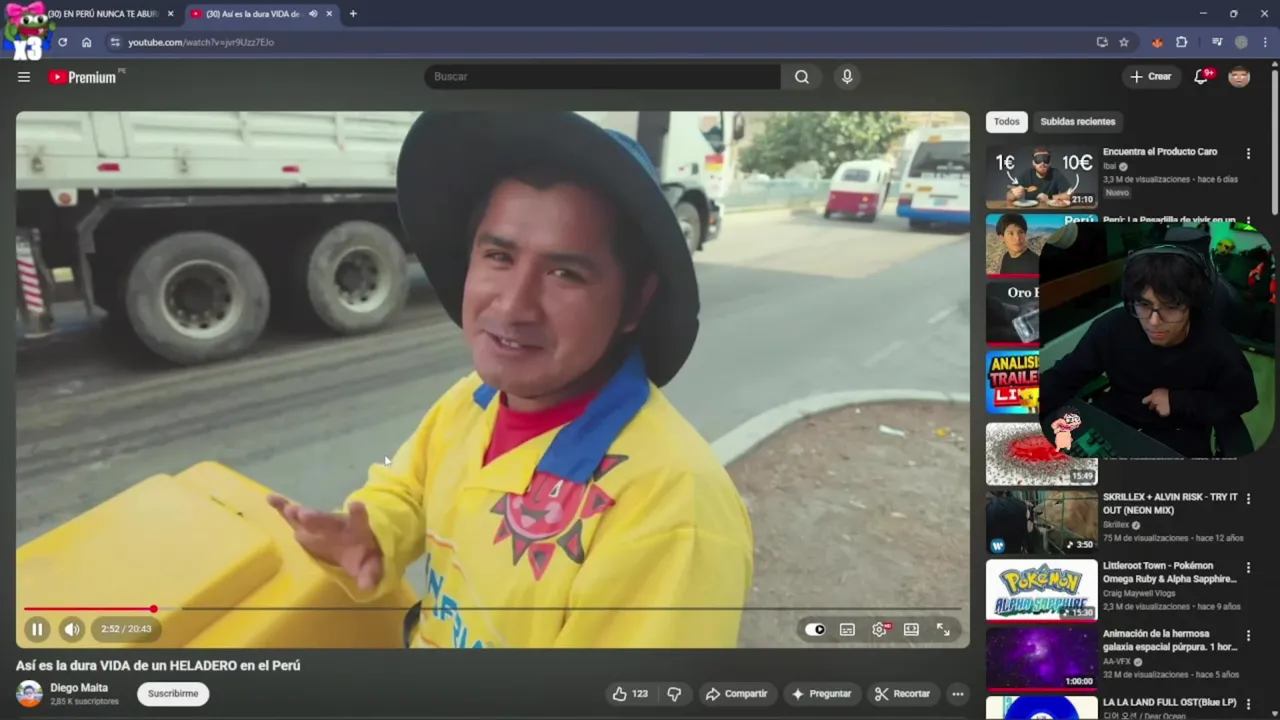Screen dimensions: 1280x720
Task: Click the Recortar button
Action: 902,694
